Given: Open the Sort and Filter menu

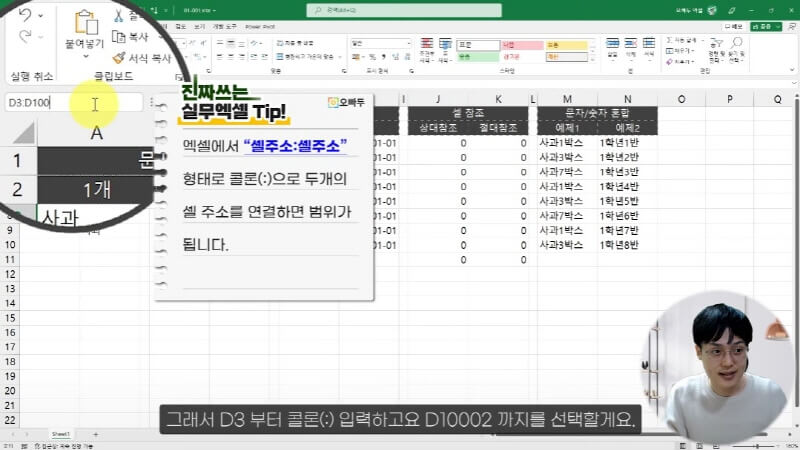Looking at the screenshot, I should click(x=716, y=50).
